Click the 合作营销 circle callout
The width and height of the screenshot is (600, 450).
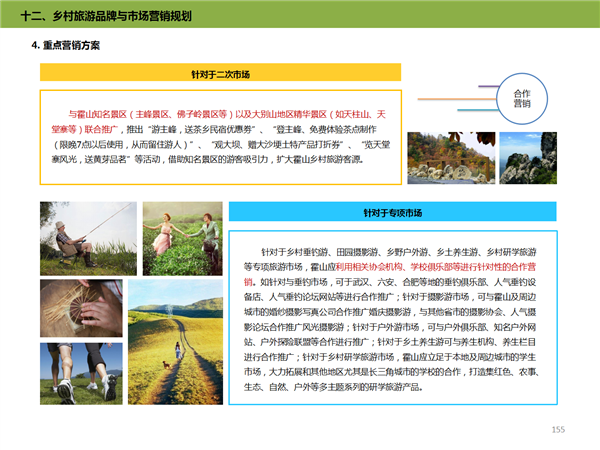pos(521,98)
